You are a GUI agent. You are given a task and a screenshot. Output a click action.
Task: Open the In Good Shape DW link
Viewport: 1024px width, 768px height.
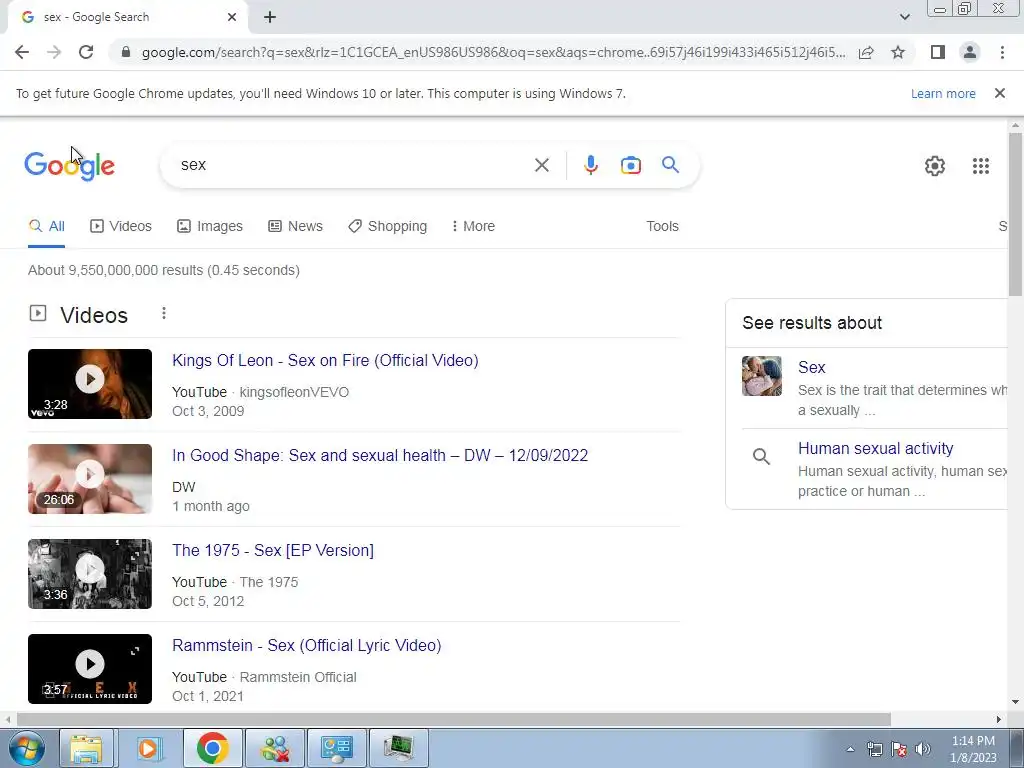click(x=380, y=455)
